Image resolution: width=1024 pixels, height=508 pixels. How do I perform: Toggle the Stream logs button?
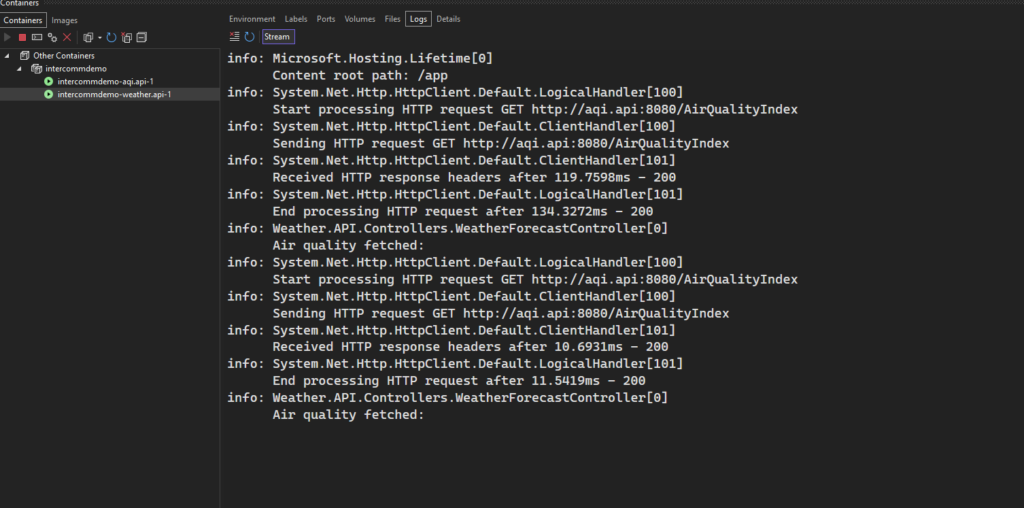[x=277, y=37]
